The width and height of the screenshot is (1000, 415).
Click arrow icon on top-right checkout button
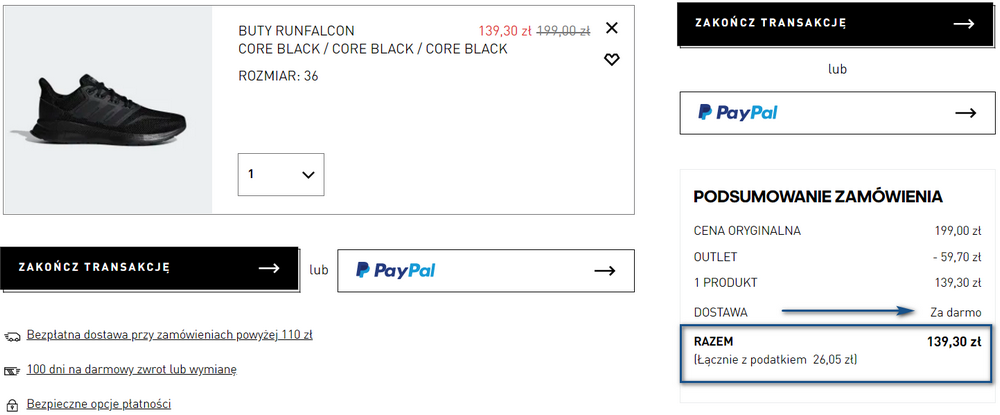click(x=964, y=23)
